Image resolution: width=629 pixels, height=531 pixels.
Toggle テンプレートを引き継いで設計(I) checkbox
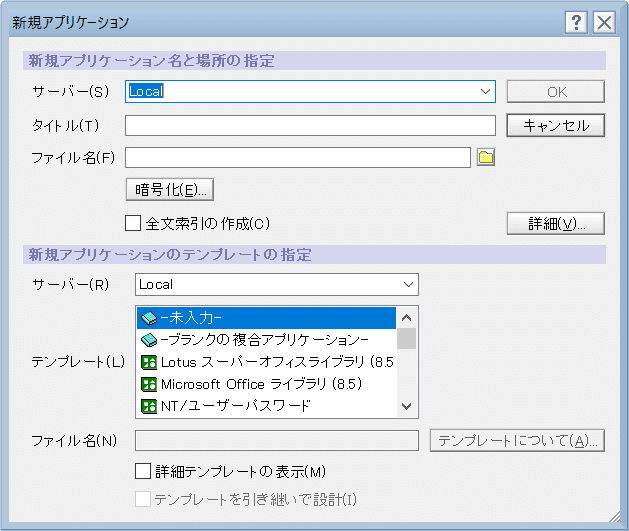143,499
